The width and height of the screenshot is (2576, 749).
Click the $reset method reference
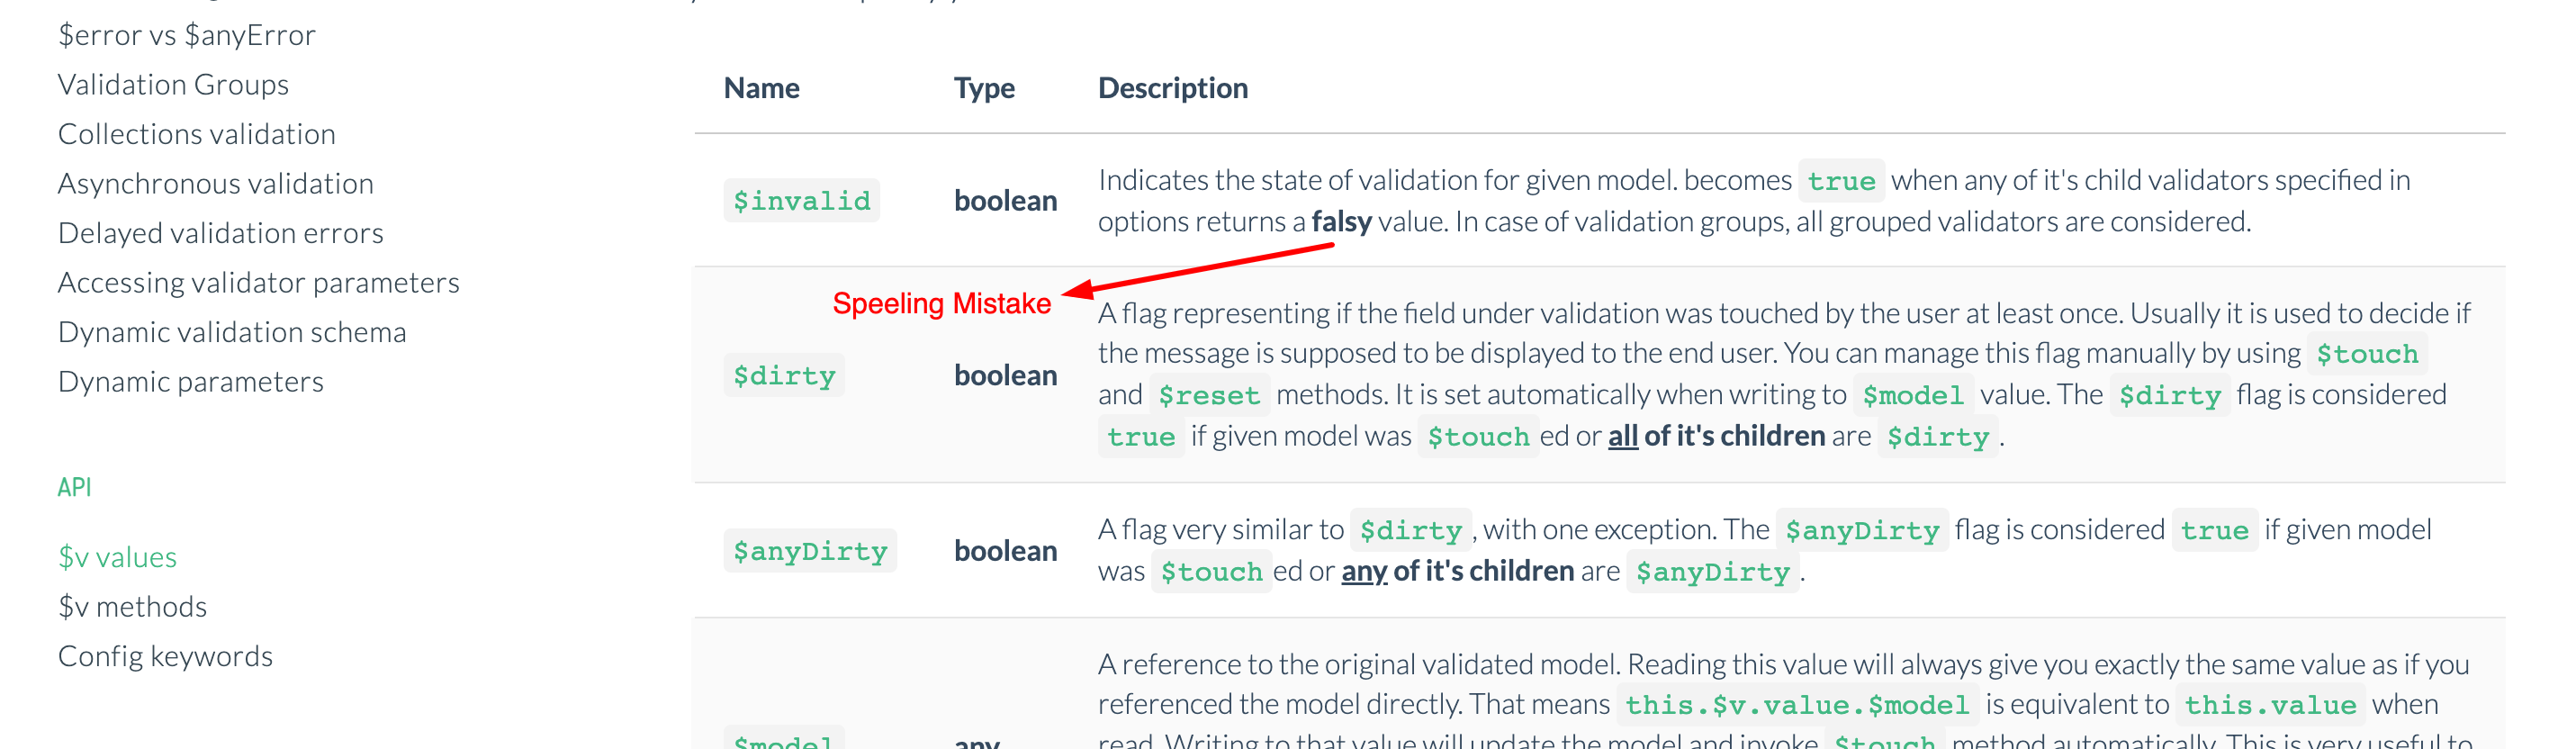(1211, 395)
